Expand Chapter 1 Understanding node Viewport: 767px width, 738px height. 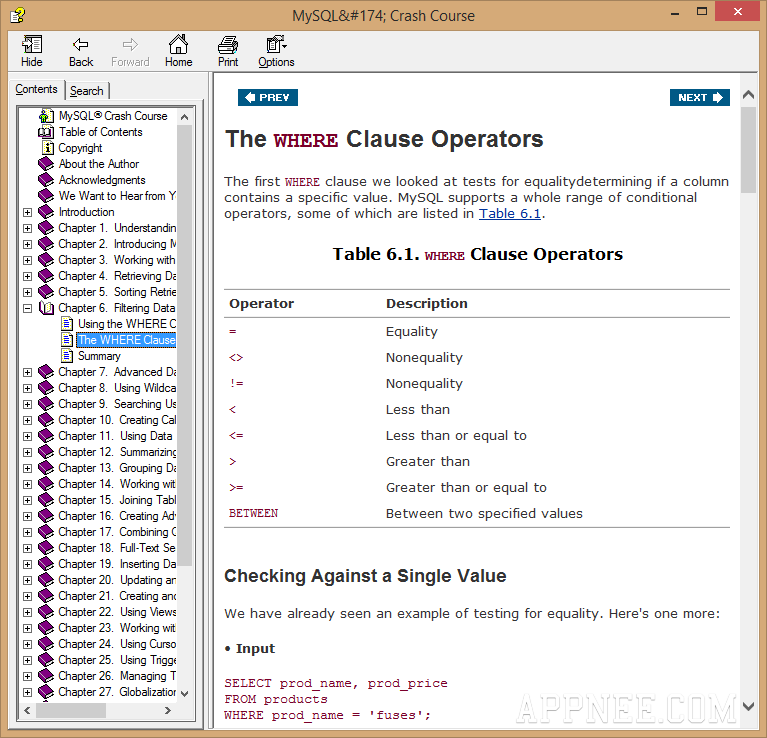27,228
